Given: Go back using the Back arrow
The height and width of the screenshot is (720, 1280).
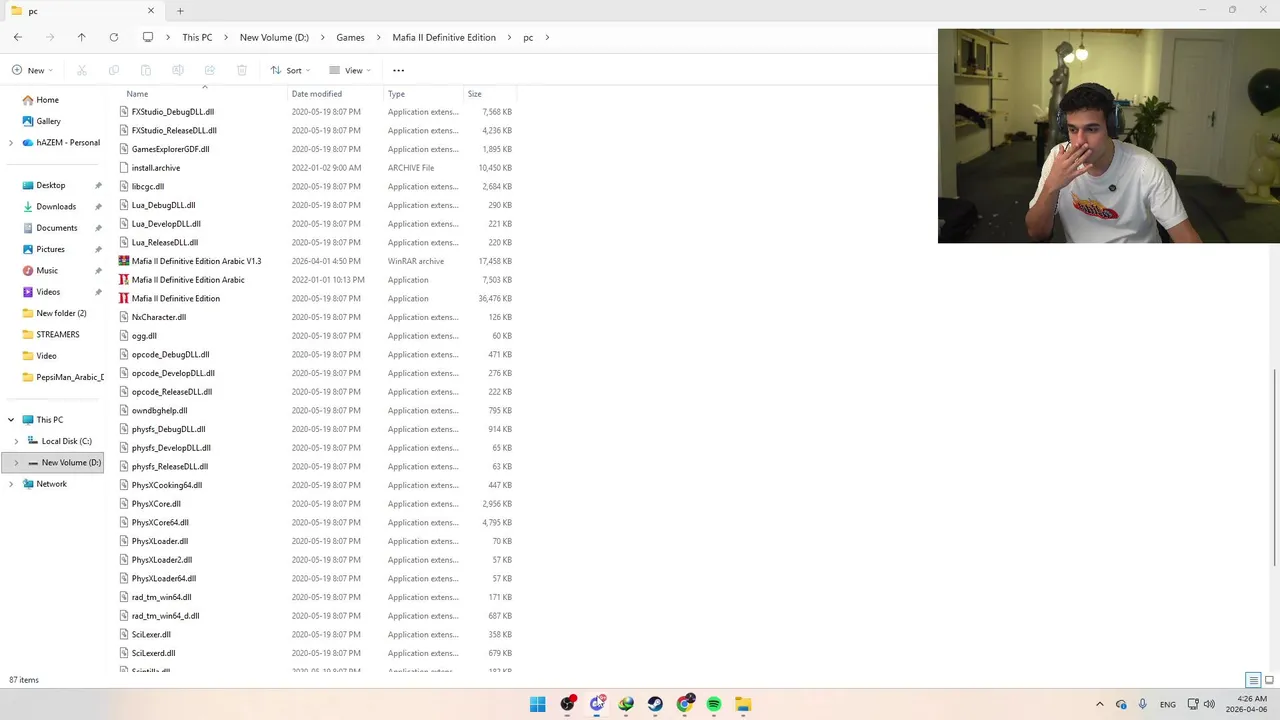Looking at the screenshot, I should point(18,37).
